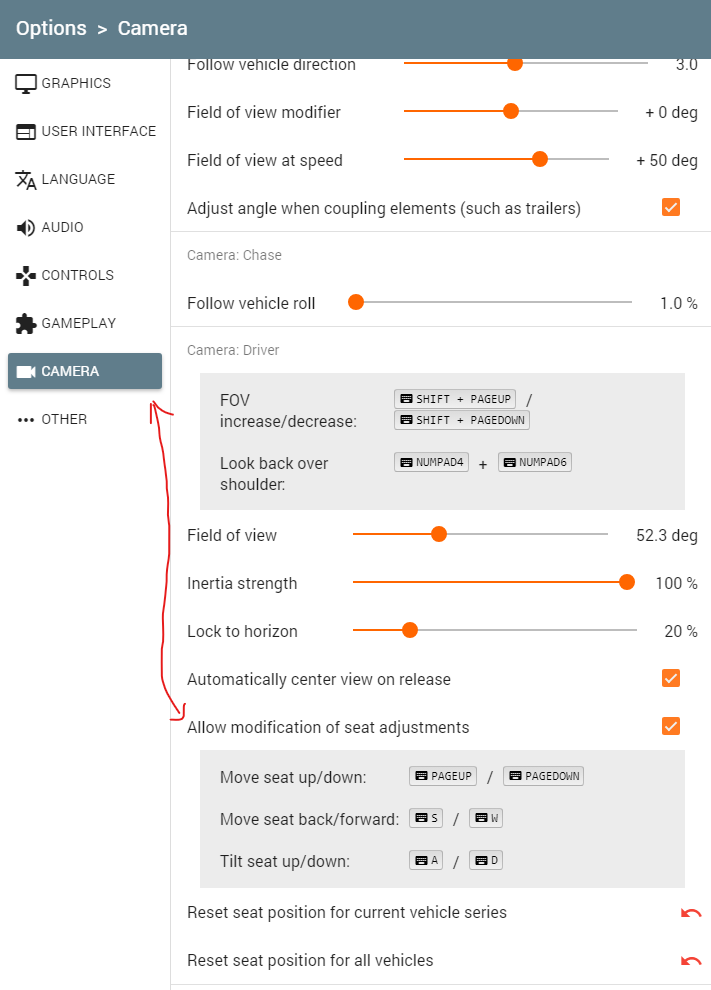This screenshot has height=990, width=711.
Task: Click the Follow vehicle roll slider handle
Action: tap(355, 303)
